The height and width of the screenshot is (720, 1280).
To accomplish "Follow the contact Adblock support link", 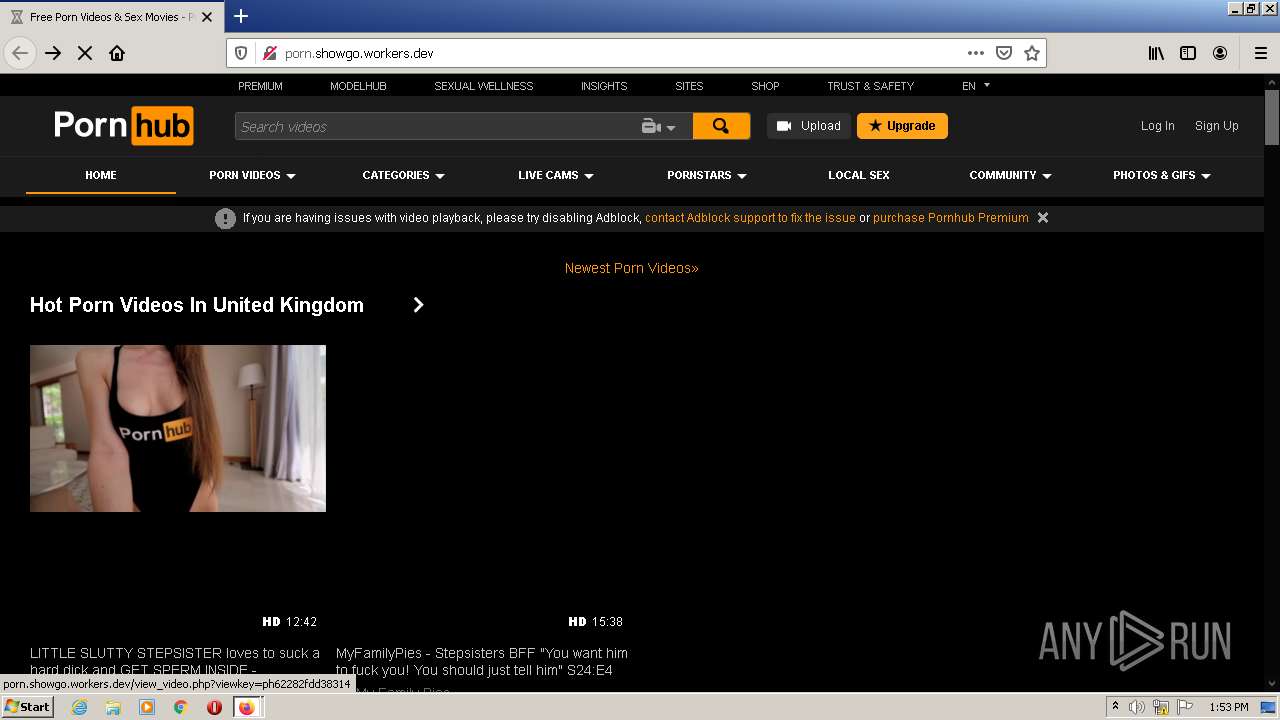I will (x=750, y=217).
